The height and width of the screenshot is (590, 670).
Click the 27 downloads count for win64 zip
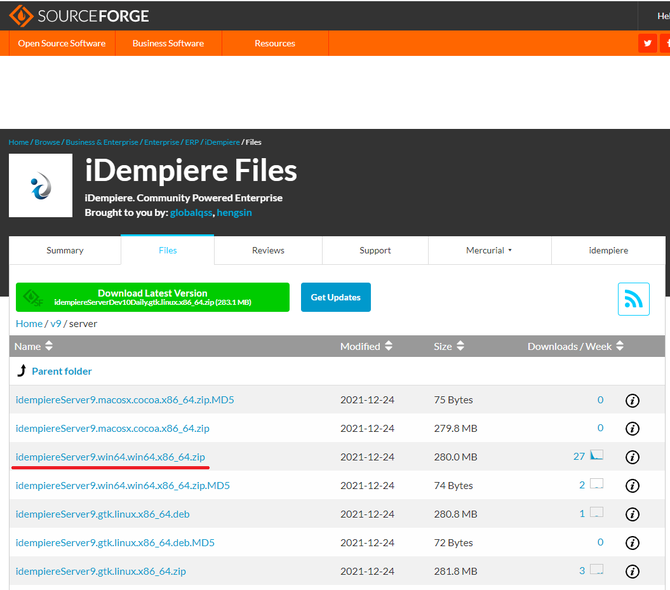click(579, 457)
